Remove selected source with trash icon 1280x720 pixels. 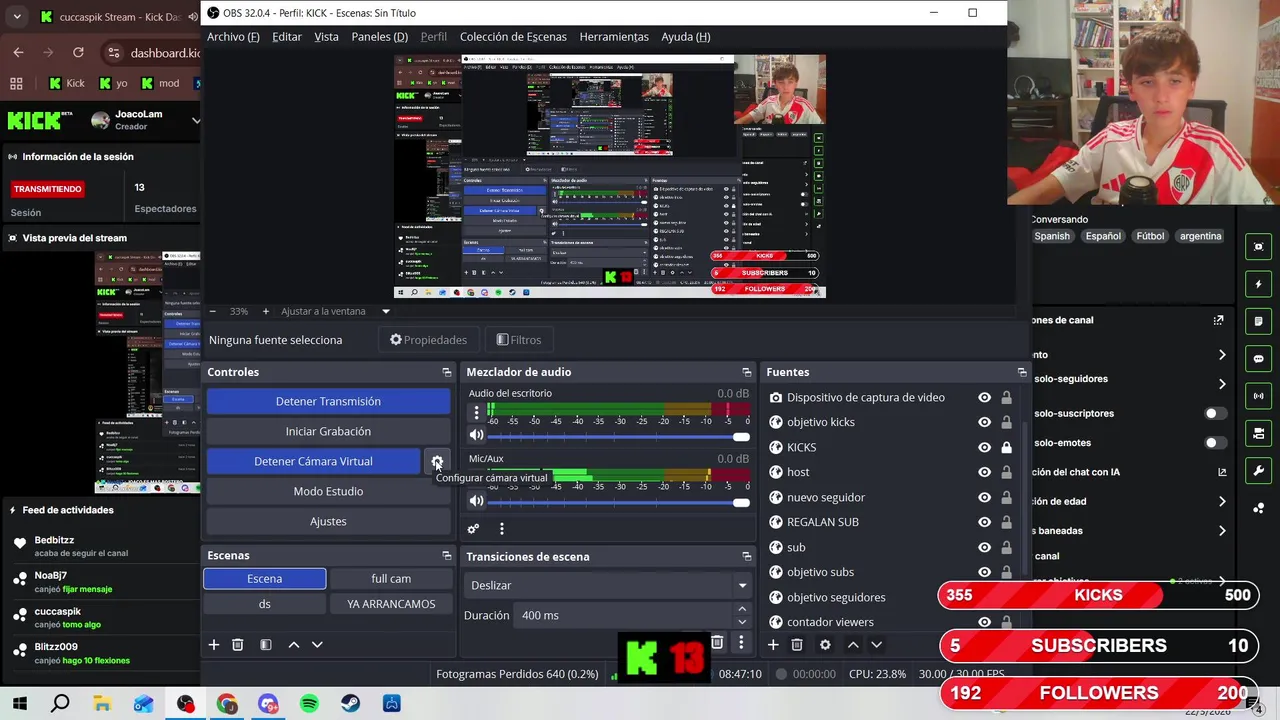797,645
